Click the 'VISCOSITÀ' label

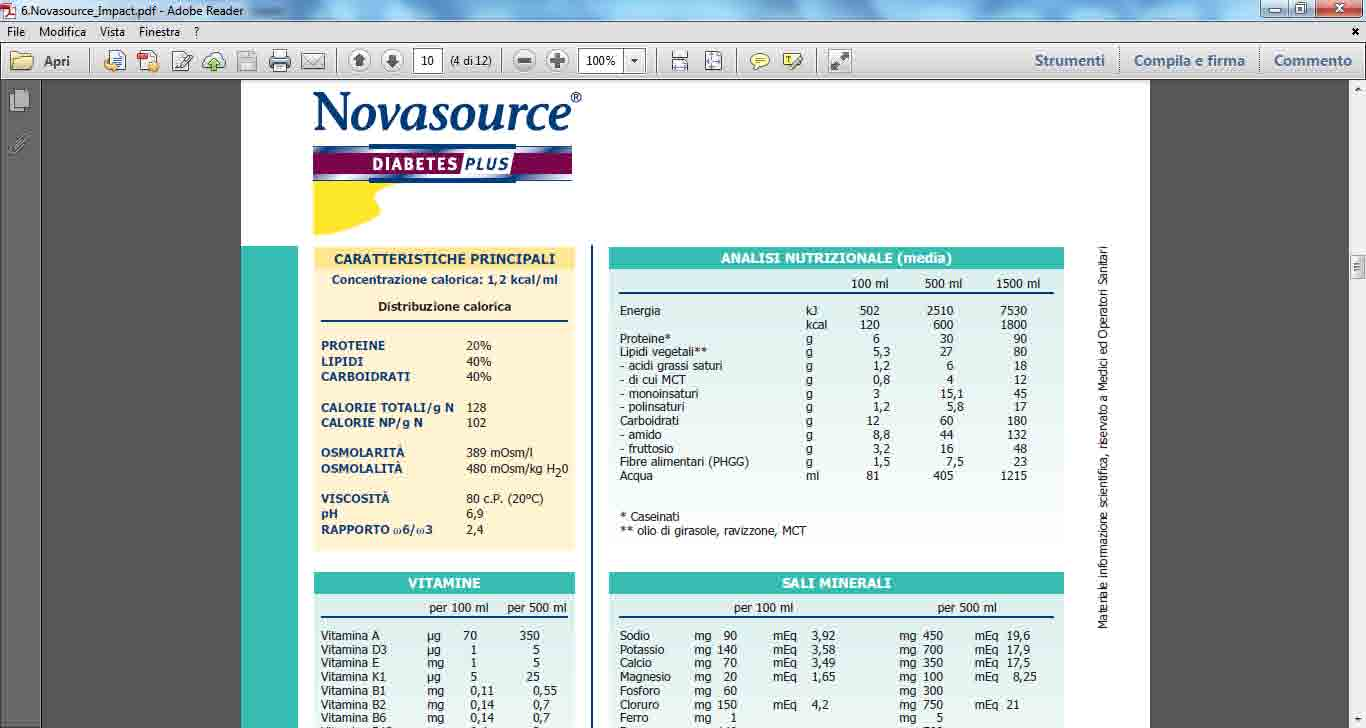[x=355, y=499]
